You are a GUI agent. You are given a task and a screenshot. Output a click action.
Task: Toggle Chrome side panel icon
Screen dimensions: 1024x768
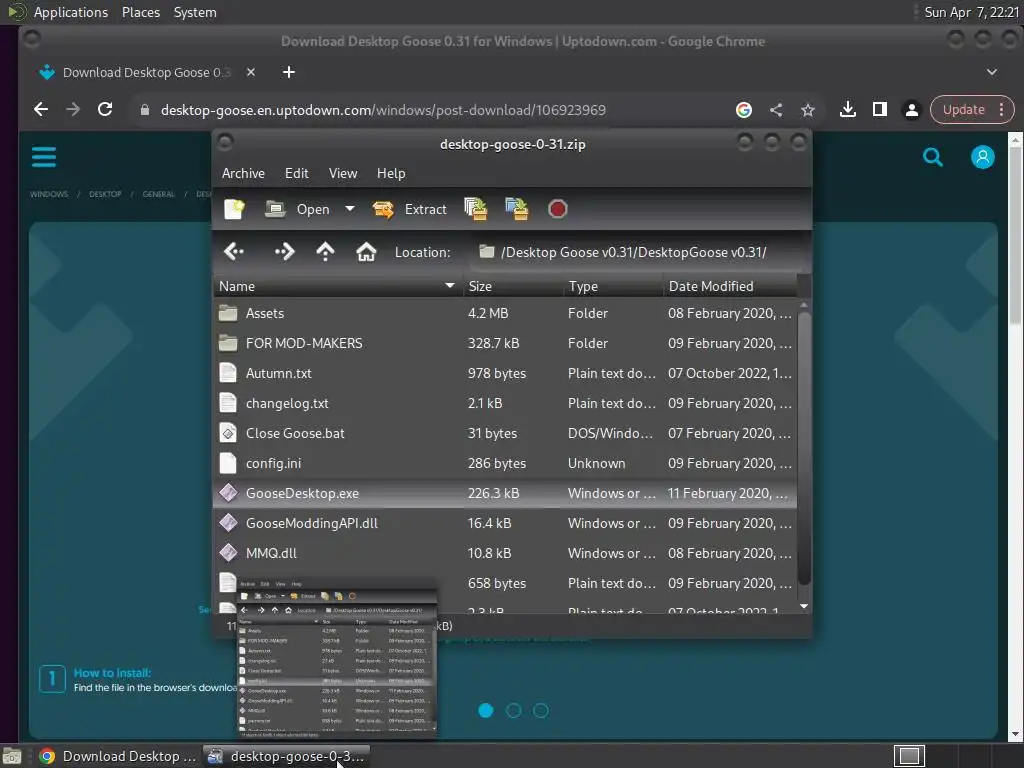(x=880, y=110)
